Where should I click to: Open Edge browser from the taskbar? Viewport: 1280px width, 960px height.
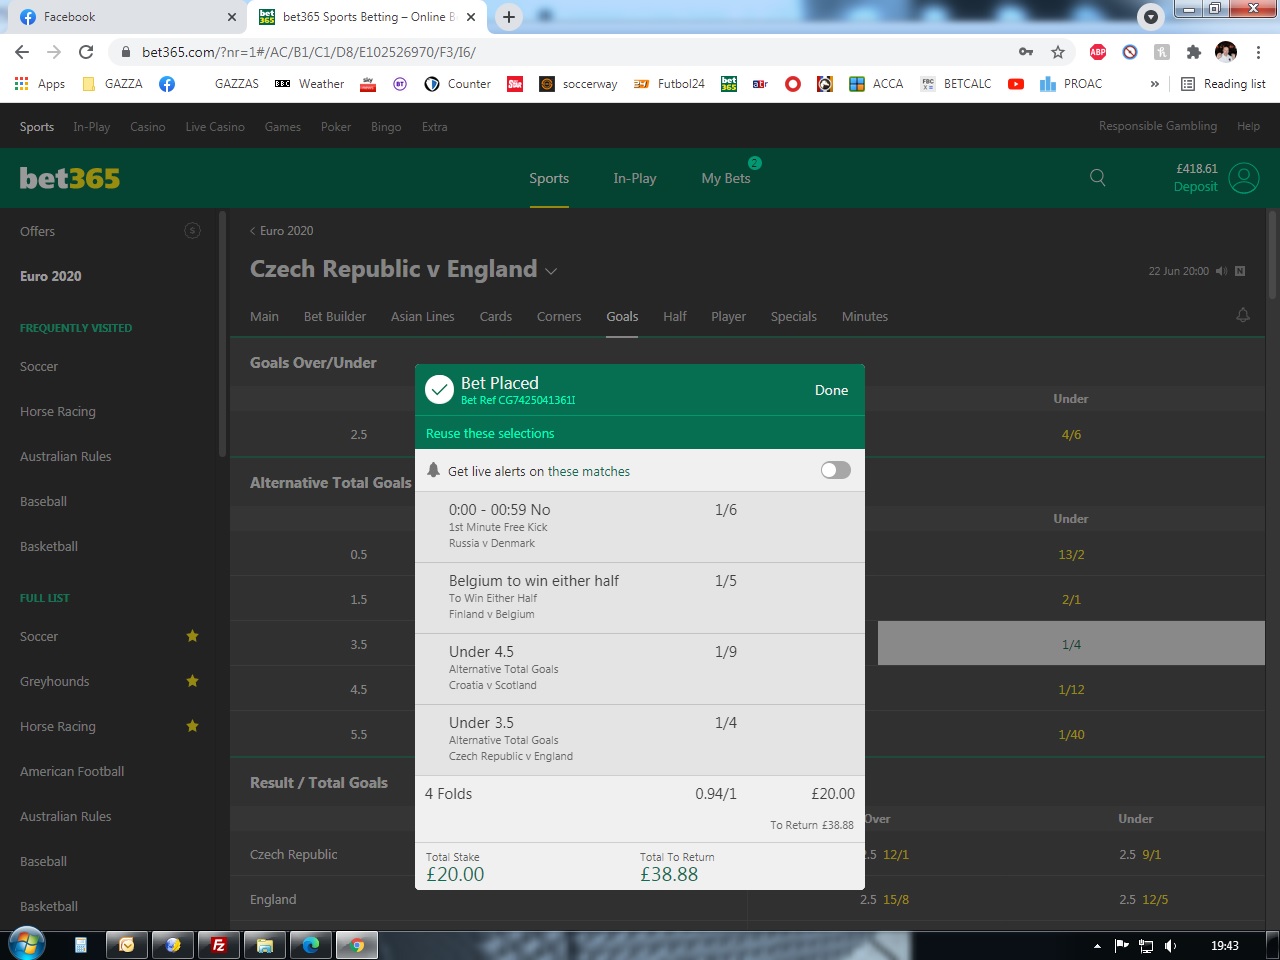coord(310,944)
